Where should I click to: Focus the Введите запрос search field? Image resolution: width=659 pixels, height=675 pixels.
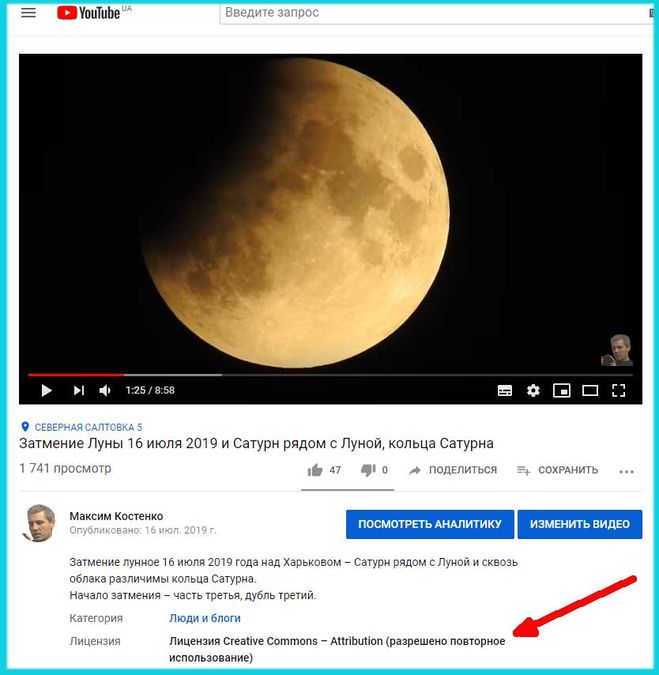[x=437, y=12]
